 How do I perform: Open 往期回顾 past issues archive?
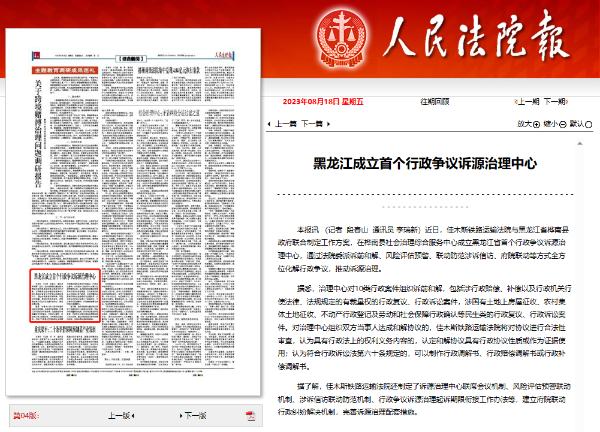434,101
